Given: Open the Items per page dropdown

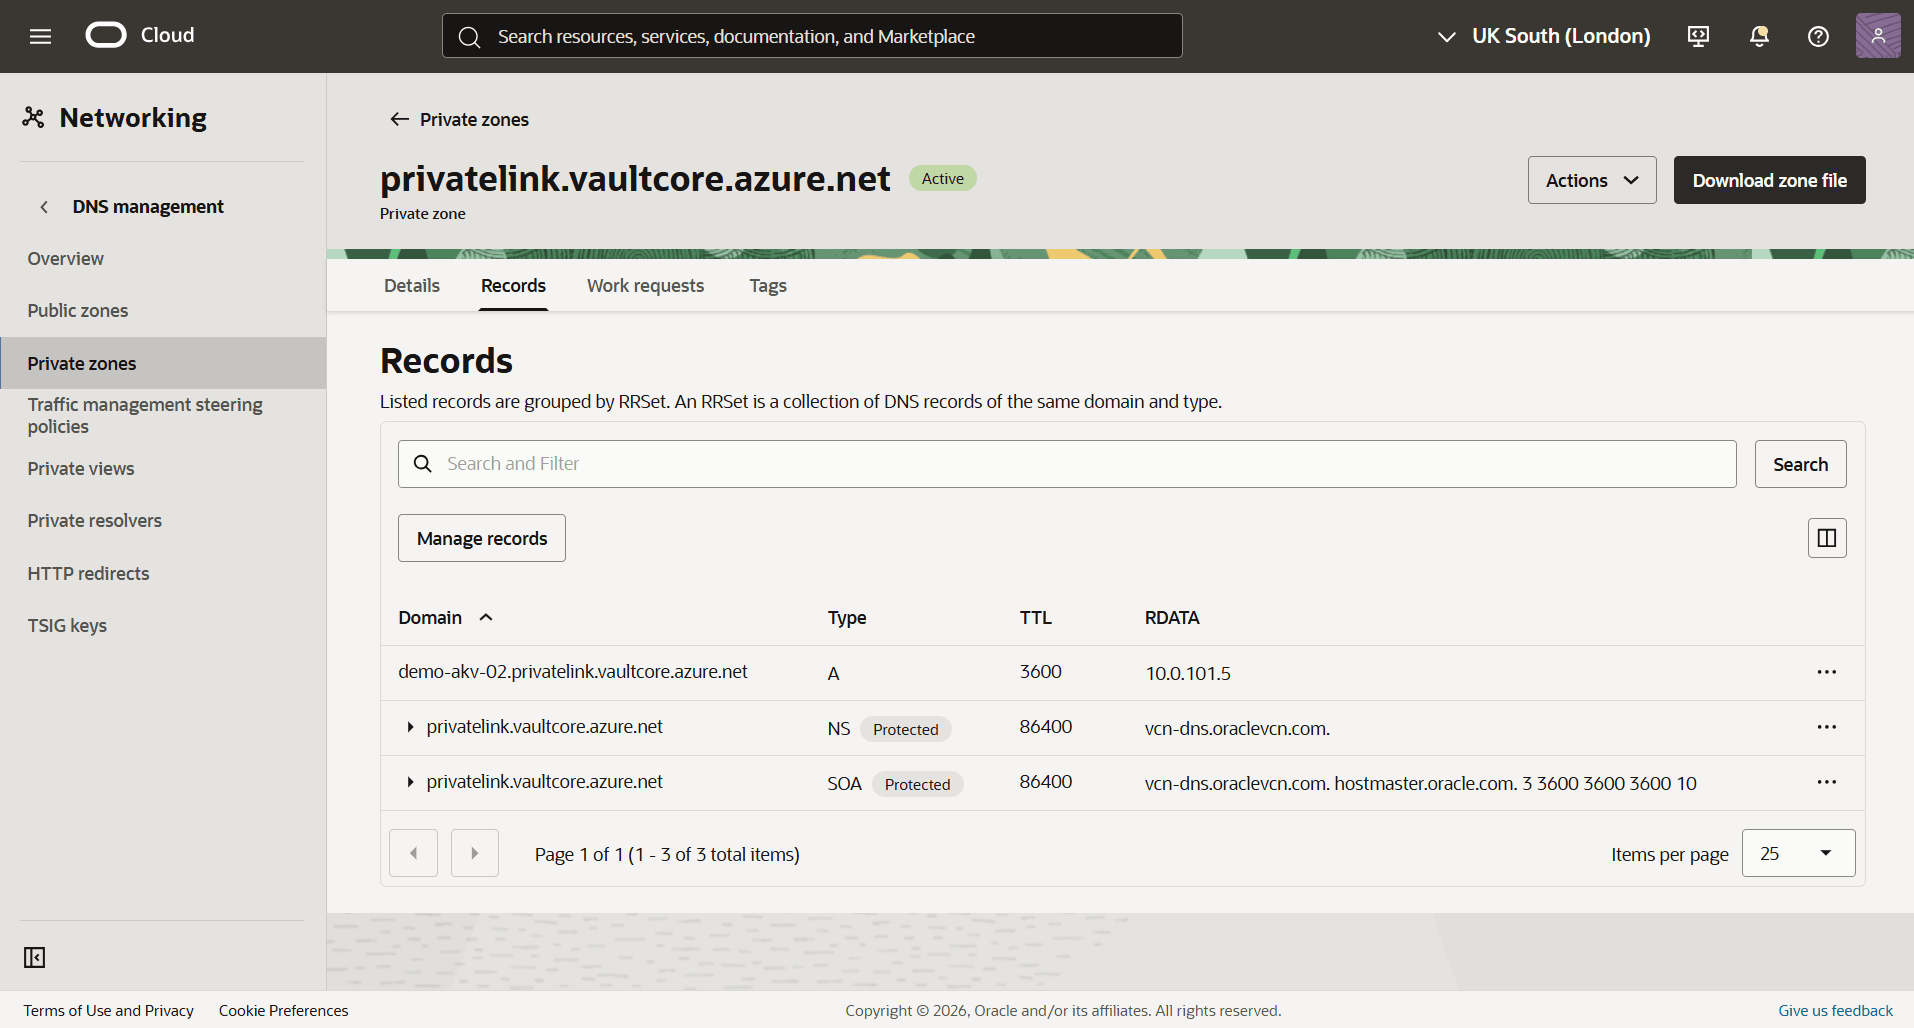Looking at the screenshot, I should coord(1797,853).
